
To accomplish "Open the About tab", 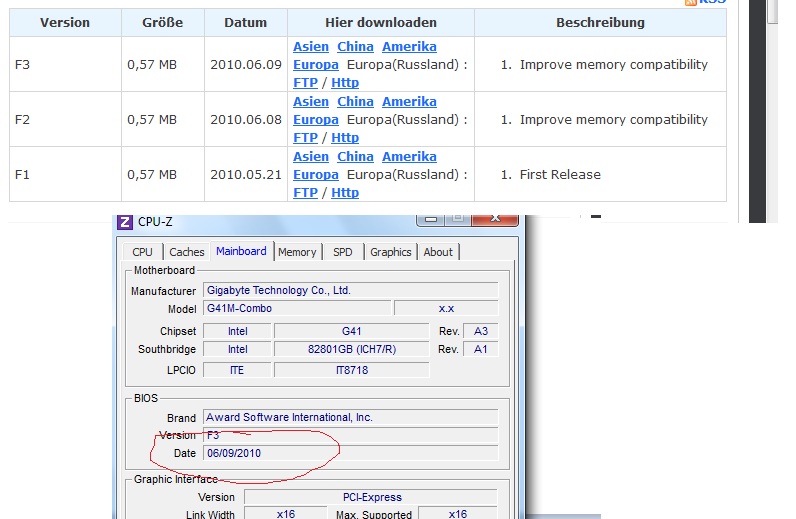I will point(438,252).
